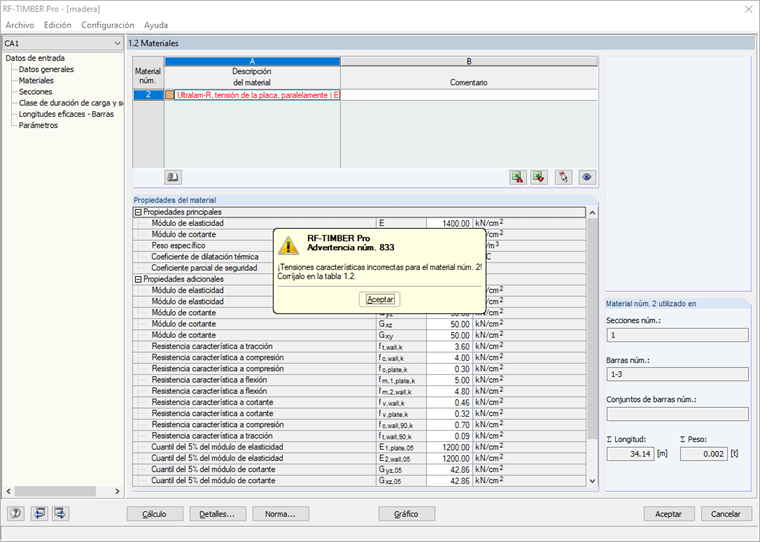
Task: Open the Ayuda menu
Action: (x=156, y=25)
